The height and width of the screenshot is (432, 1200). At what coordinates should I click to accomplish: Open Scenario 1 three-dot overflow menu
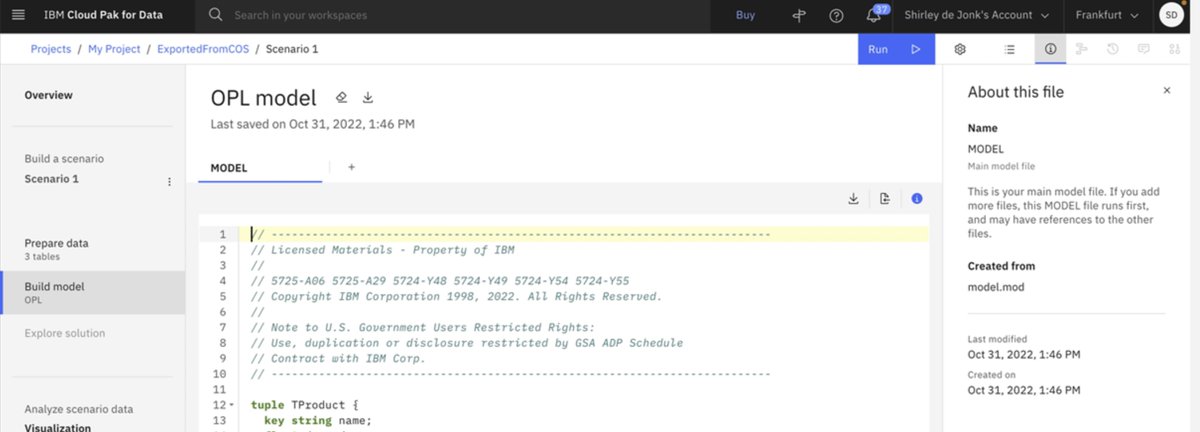(169, 181)
